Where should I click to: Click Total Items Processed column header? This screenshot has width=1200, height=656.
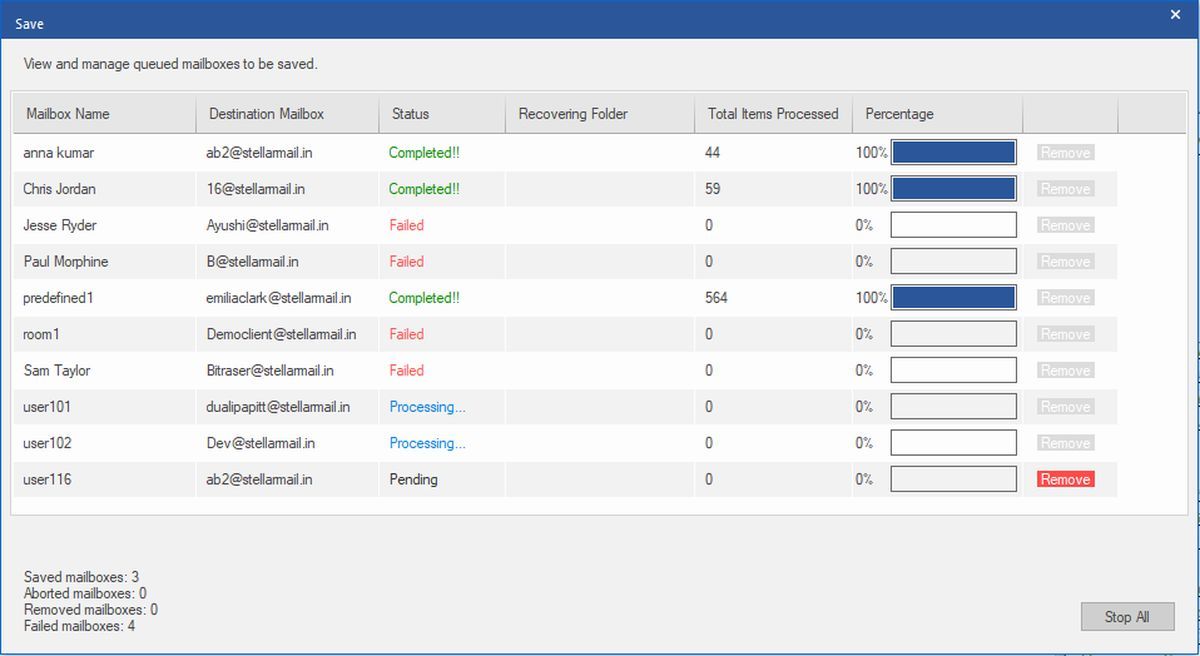click(x=774, y=114)
